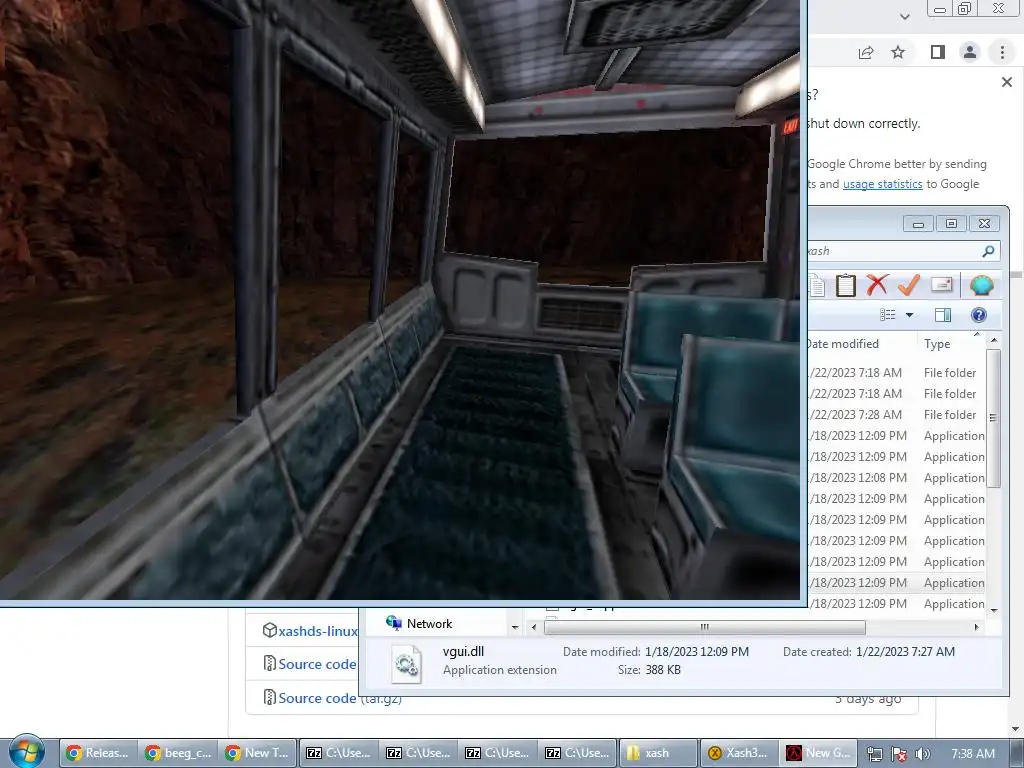Click the volume speaker tray icon
Viewport: 1024px width, 768px height.
click(x=921, y=754)
